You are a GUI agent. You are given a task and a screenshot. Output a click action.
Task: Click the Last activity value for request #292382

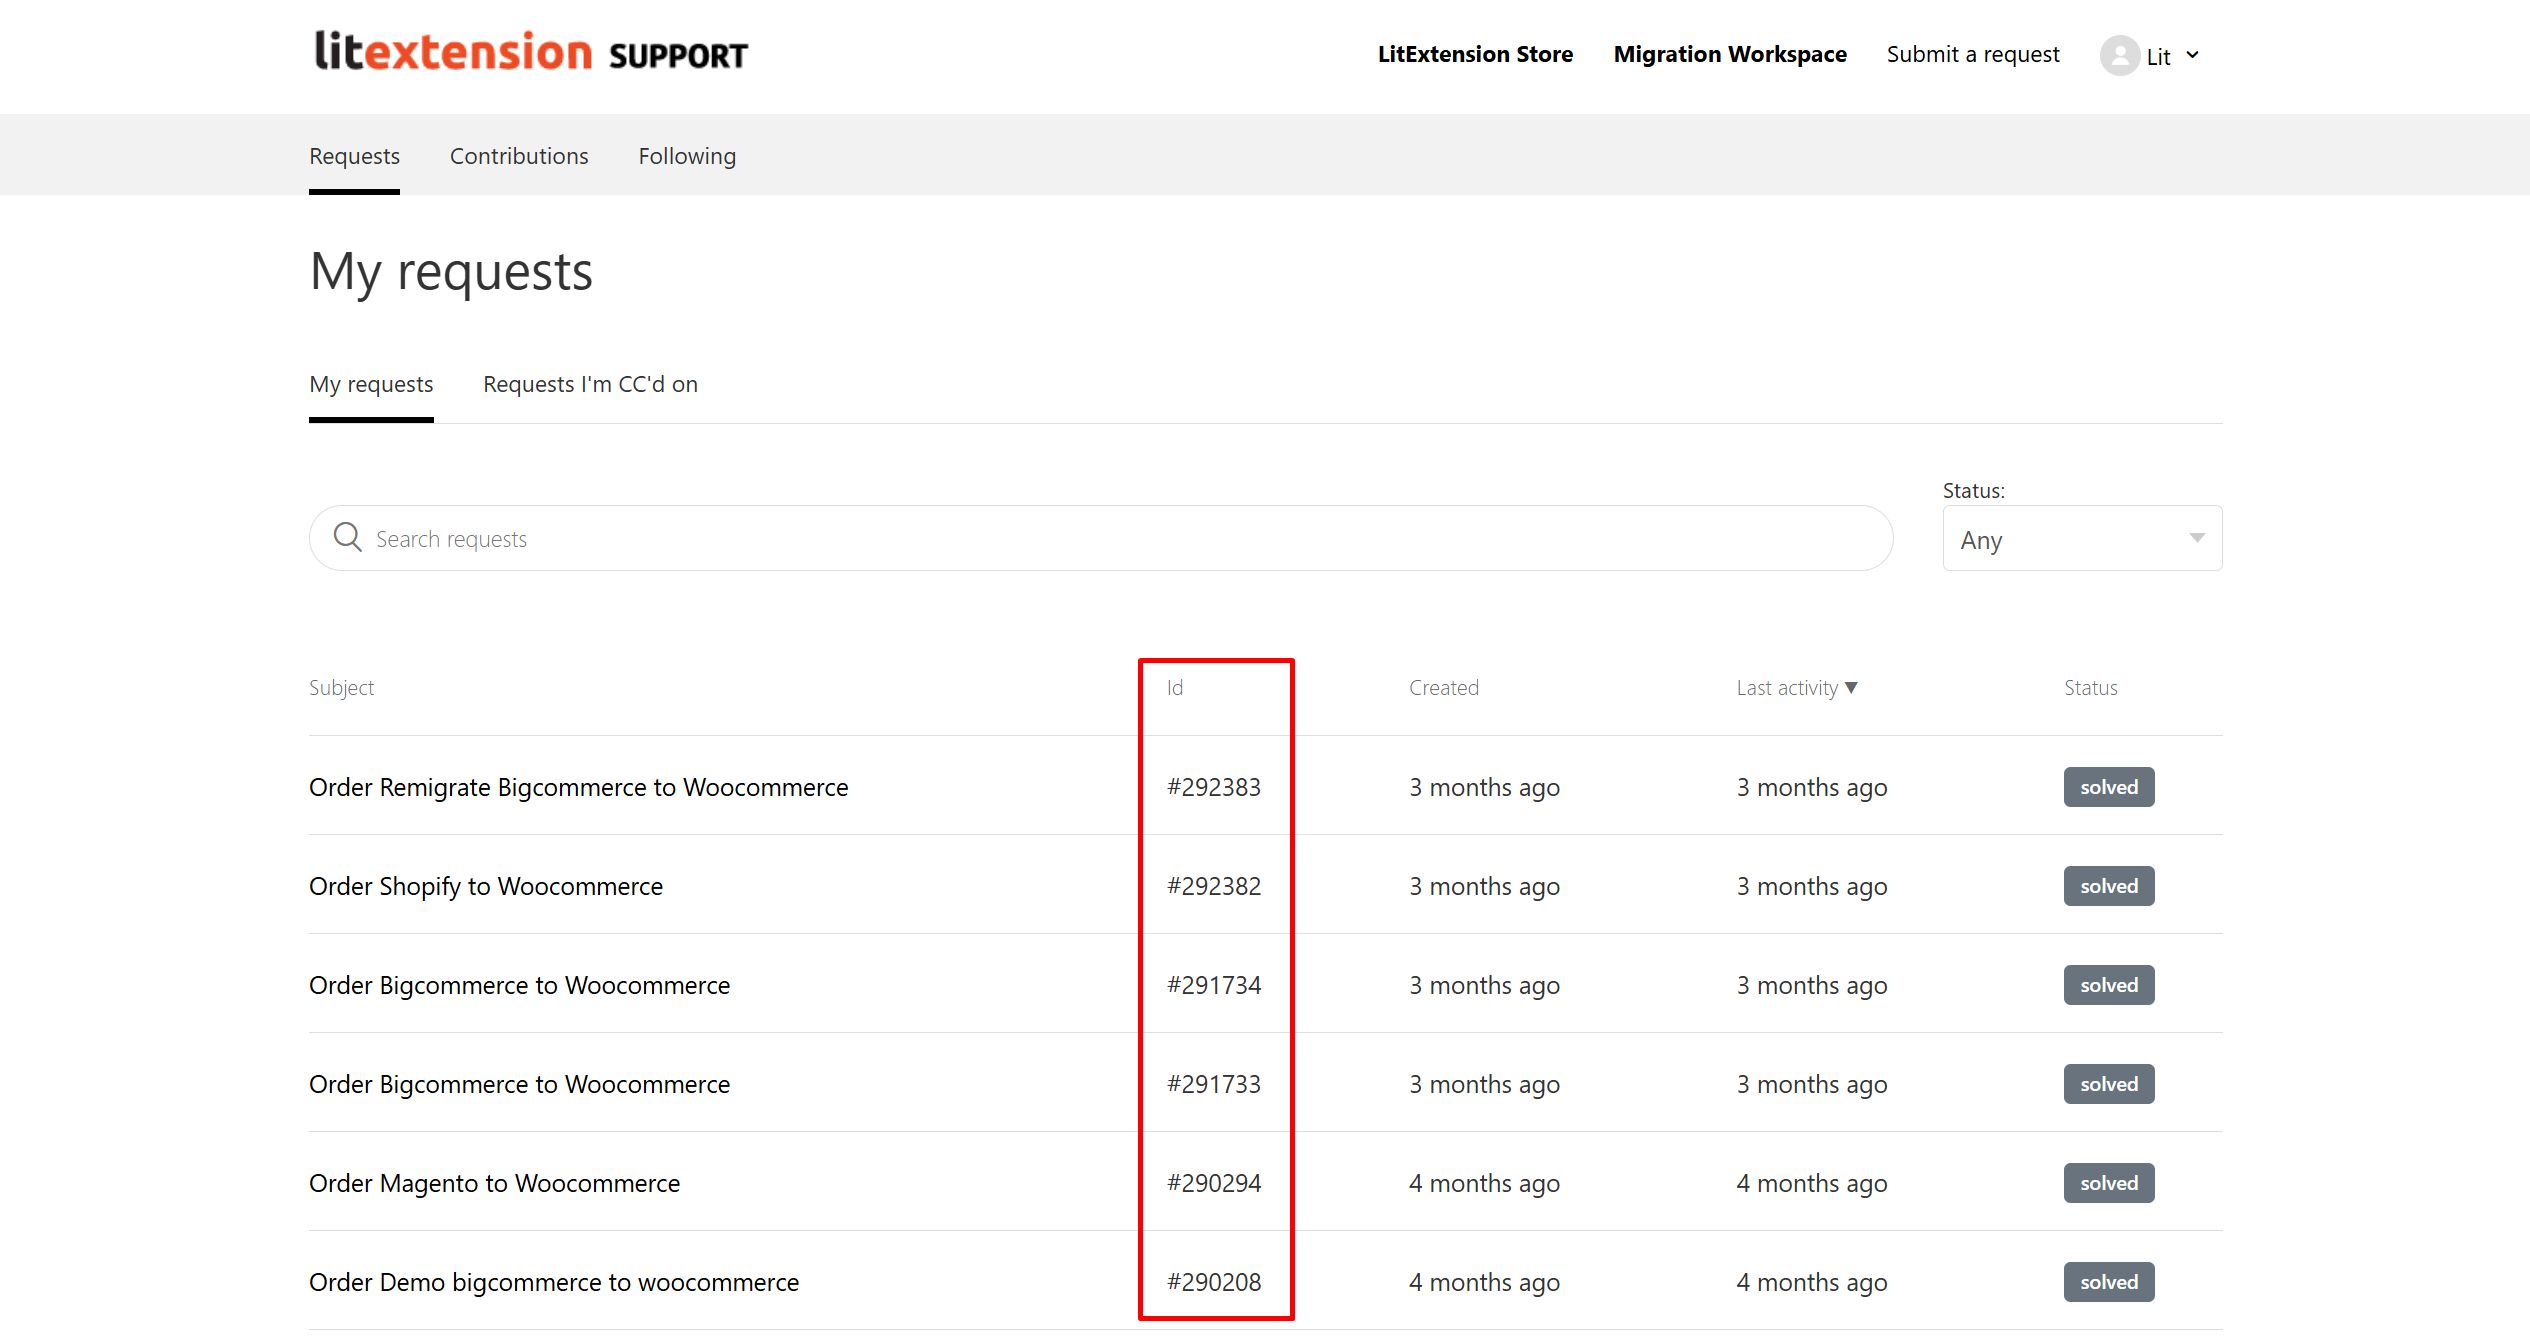[x=1812, y=886]
